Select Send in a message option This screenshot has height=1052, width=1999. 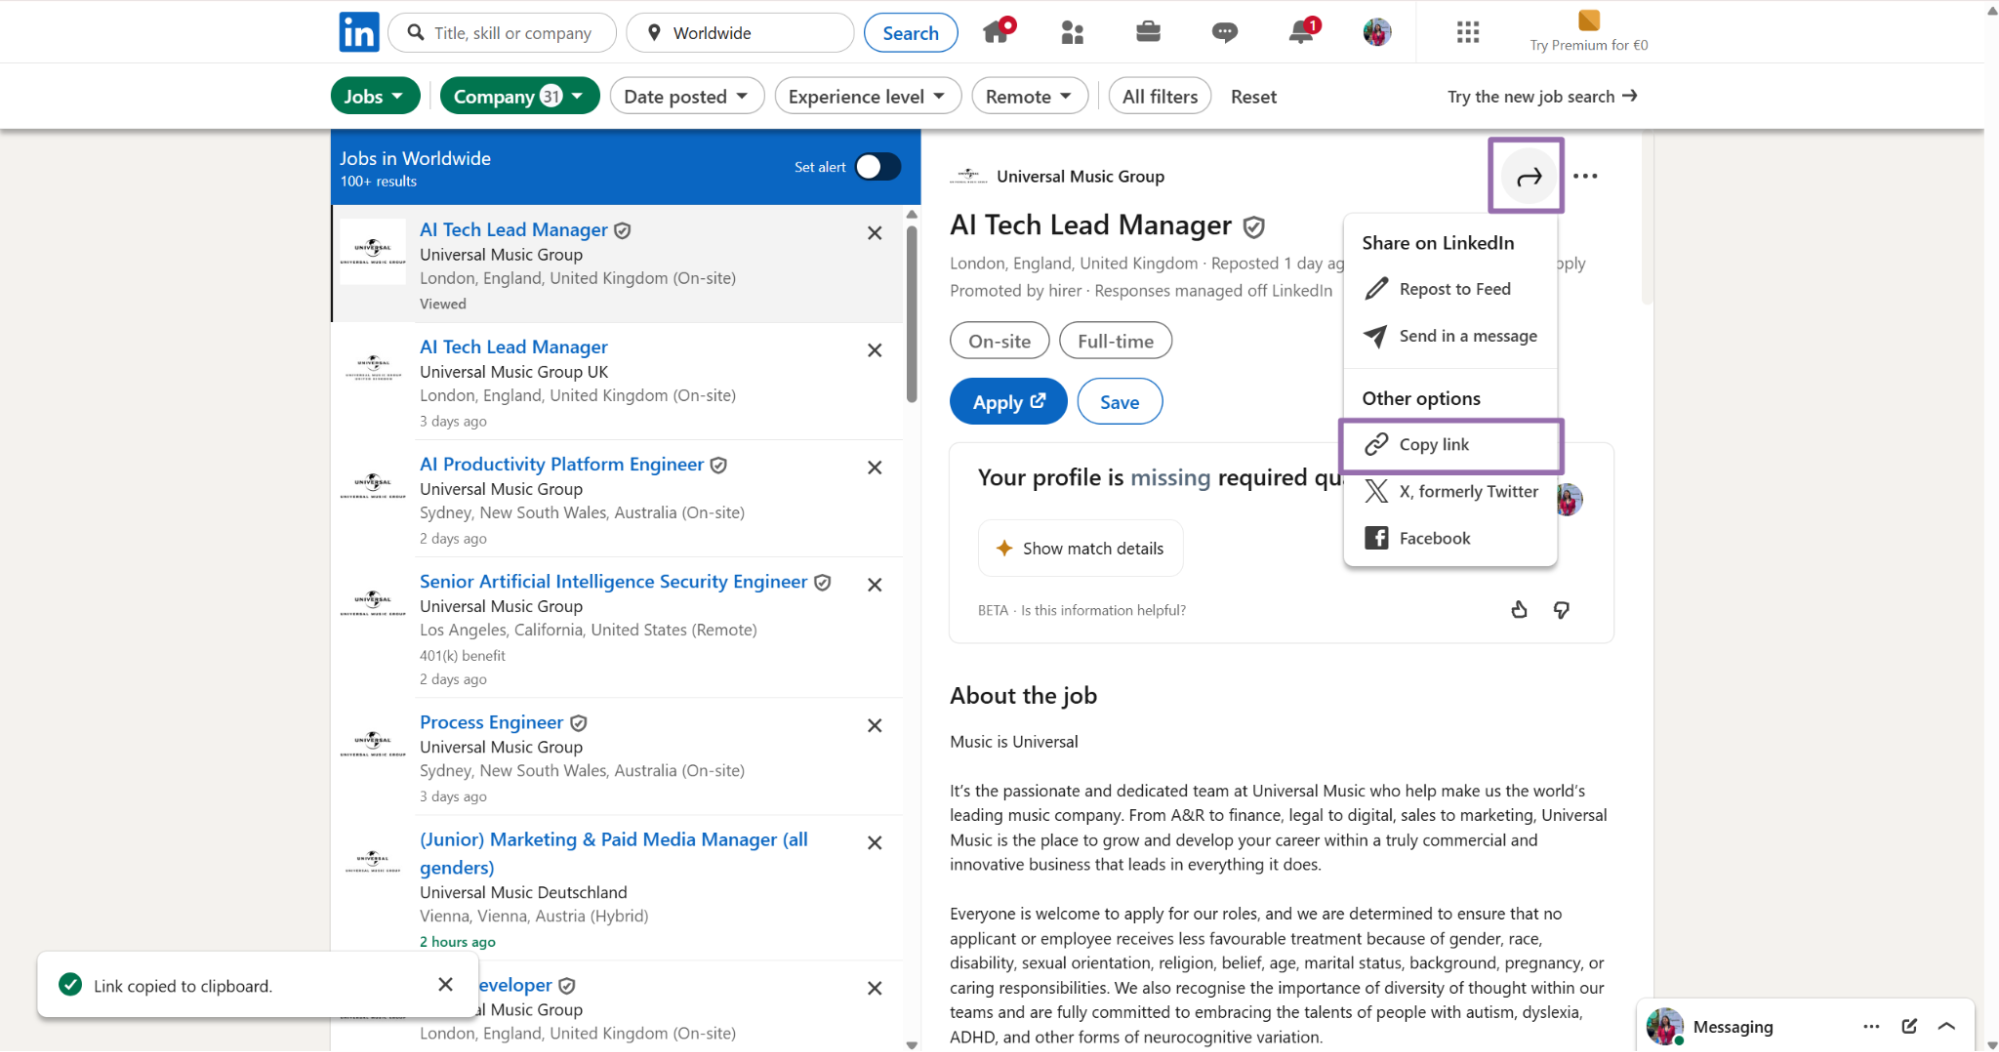click(1450, 336)
